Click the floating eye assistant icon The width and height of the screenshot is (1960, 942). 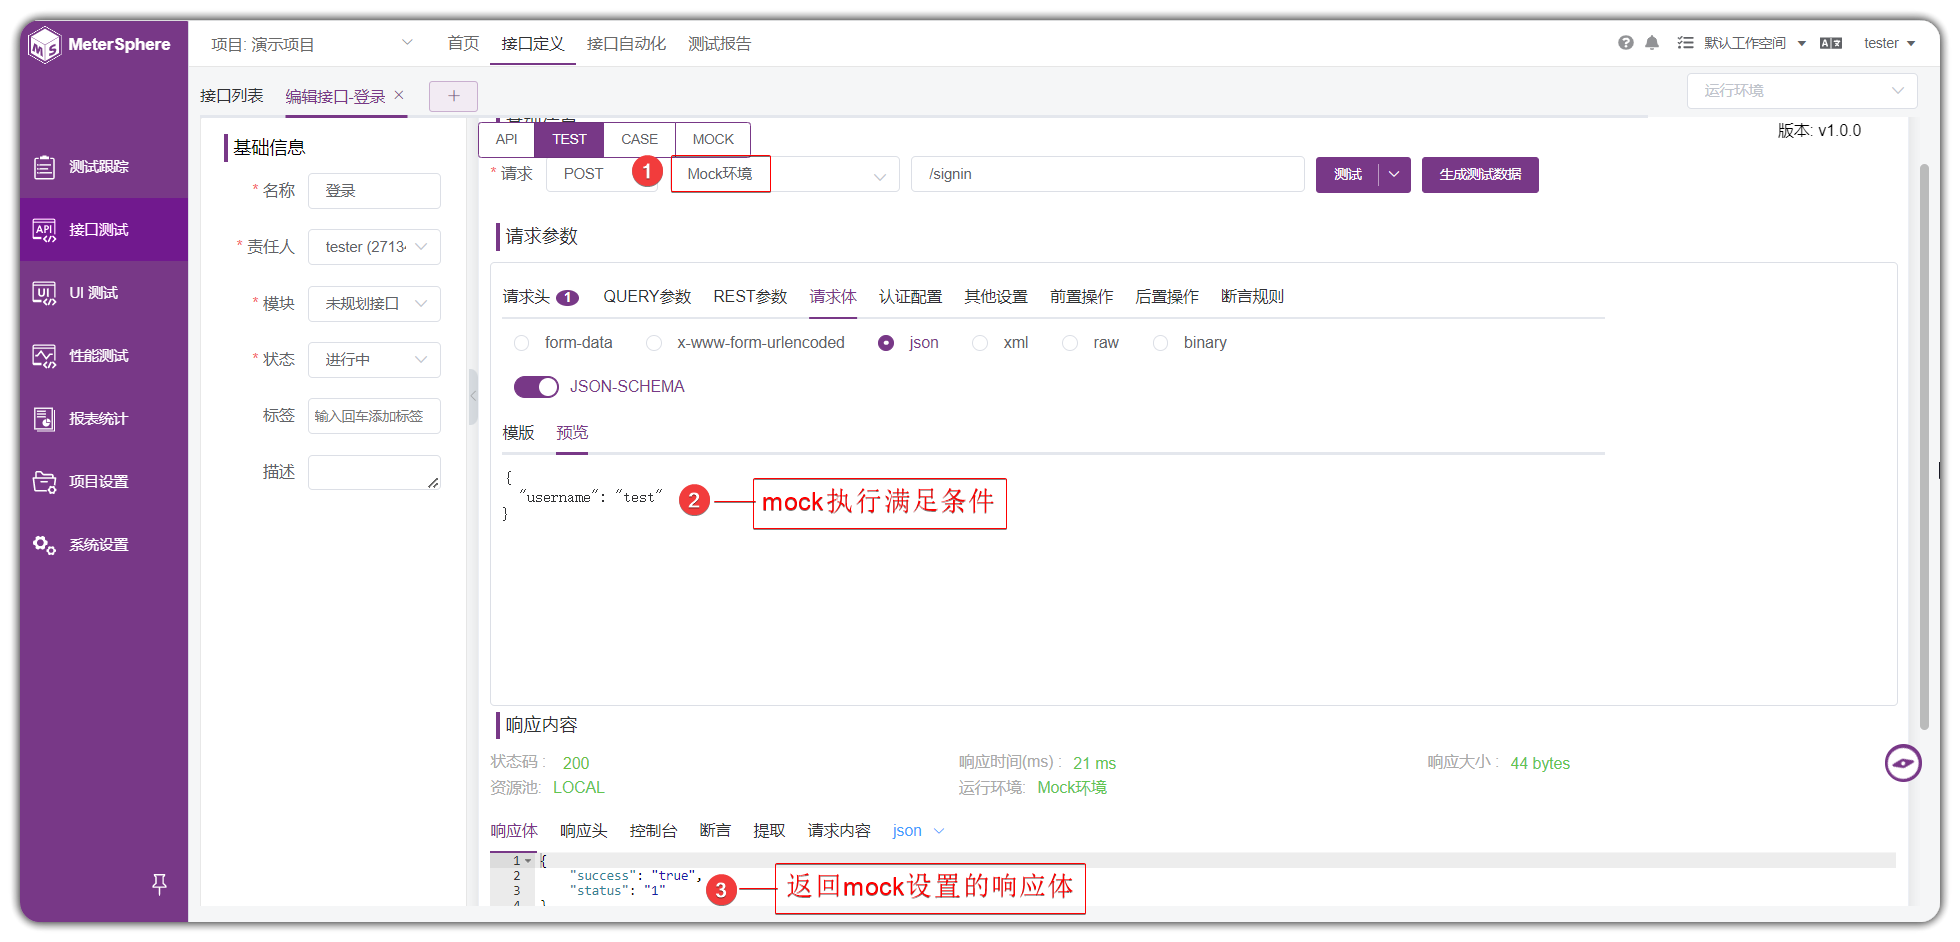(1903, 763)
